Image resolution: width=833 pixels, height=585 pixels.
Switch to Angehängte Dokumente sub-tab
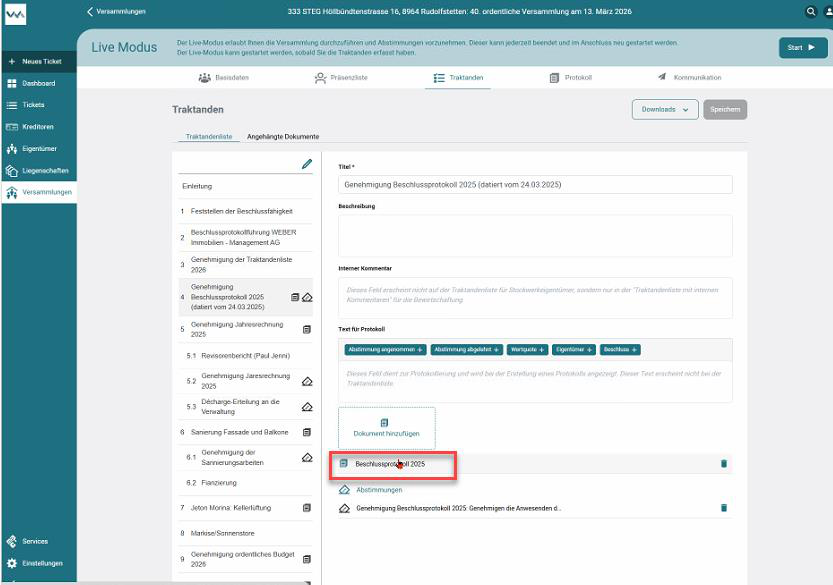pos(283,137)
